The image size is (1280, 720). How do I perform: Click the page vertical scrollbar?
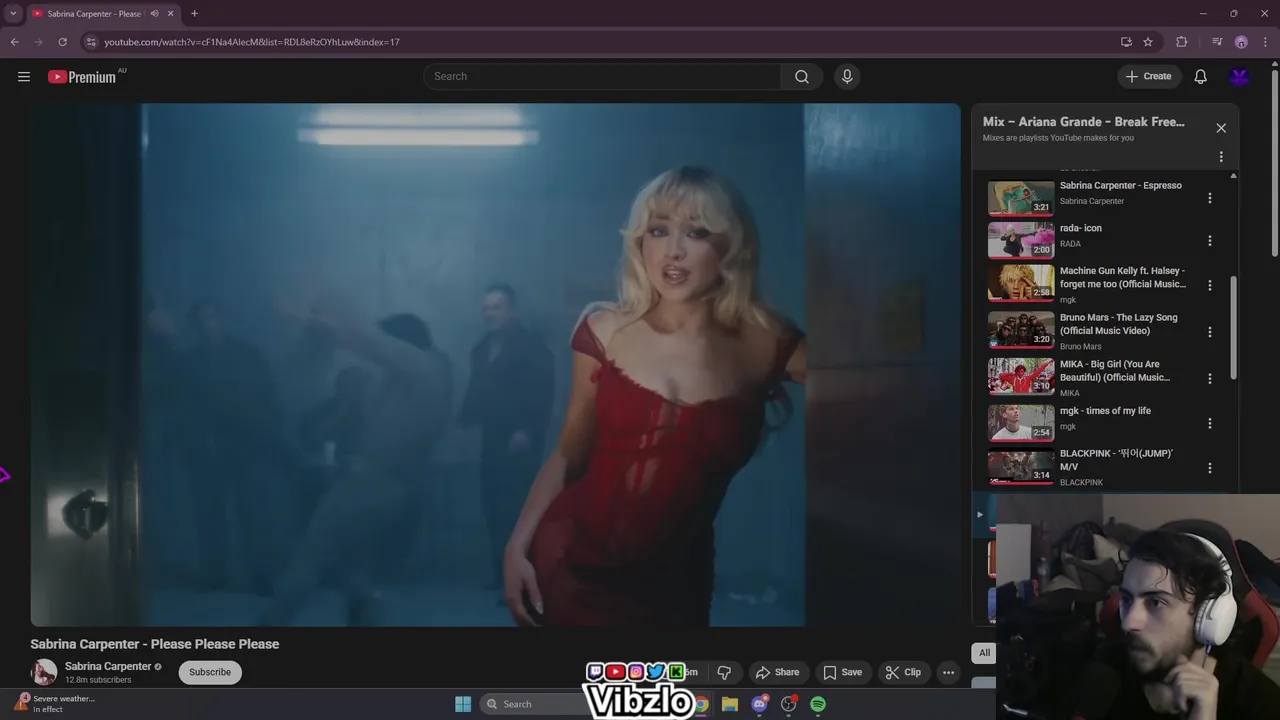[1274, 161]
